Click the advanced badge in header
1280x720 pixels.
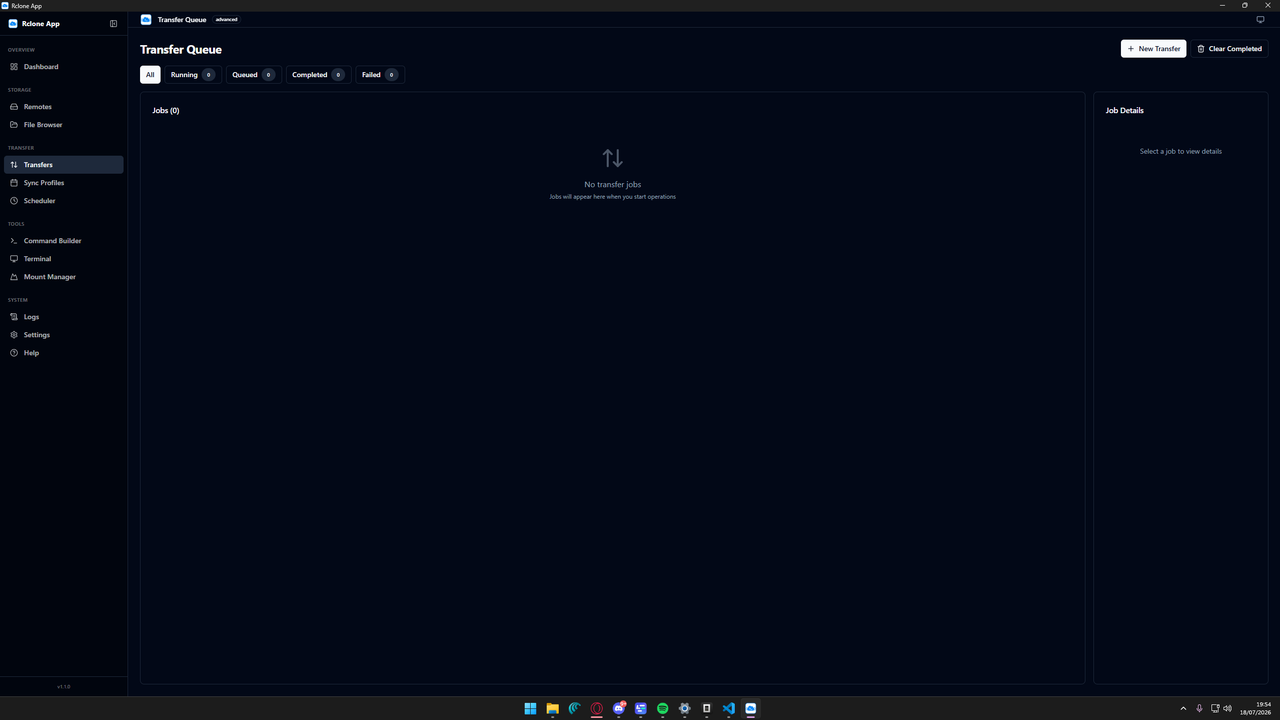[x=227, y=19]
